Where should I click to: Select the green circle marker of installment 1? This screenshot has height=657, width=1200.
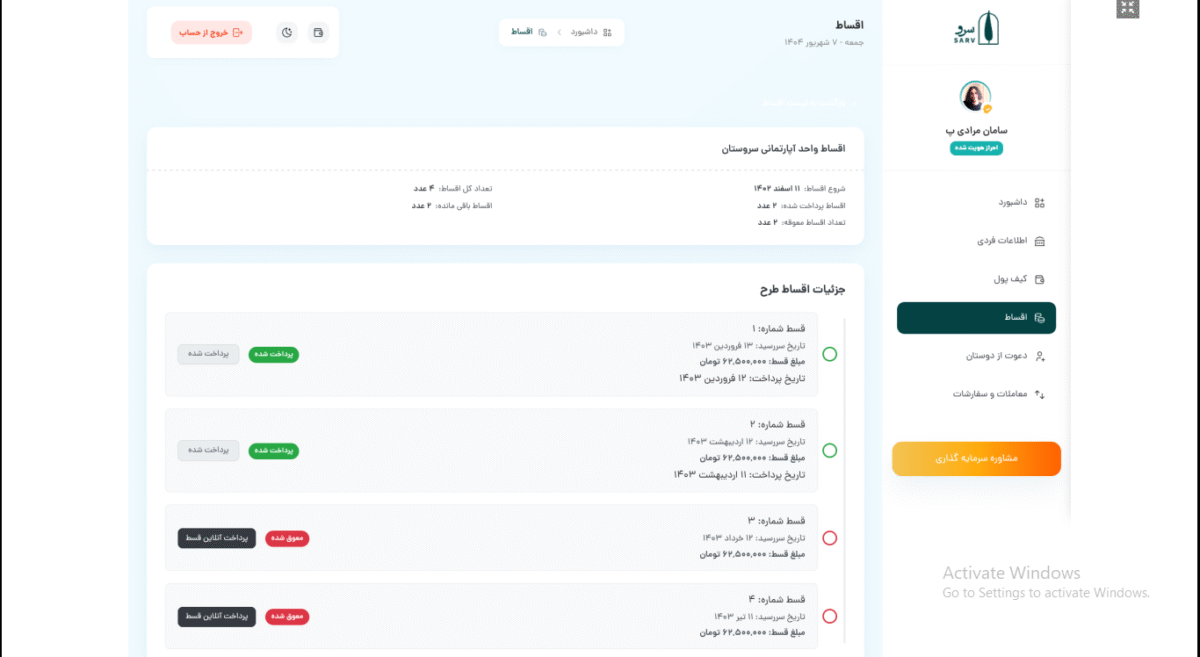(829, 354)
